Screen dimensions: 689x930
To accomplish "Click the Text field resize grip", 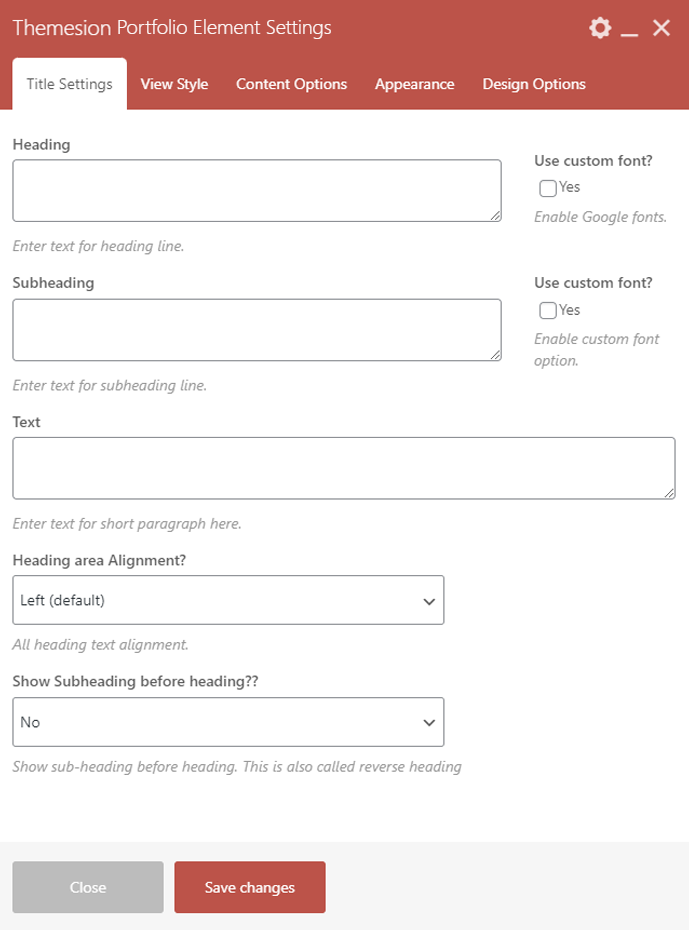I will pyautogui.click(x=669, y=492).
